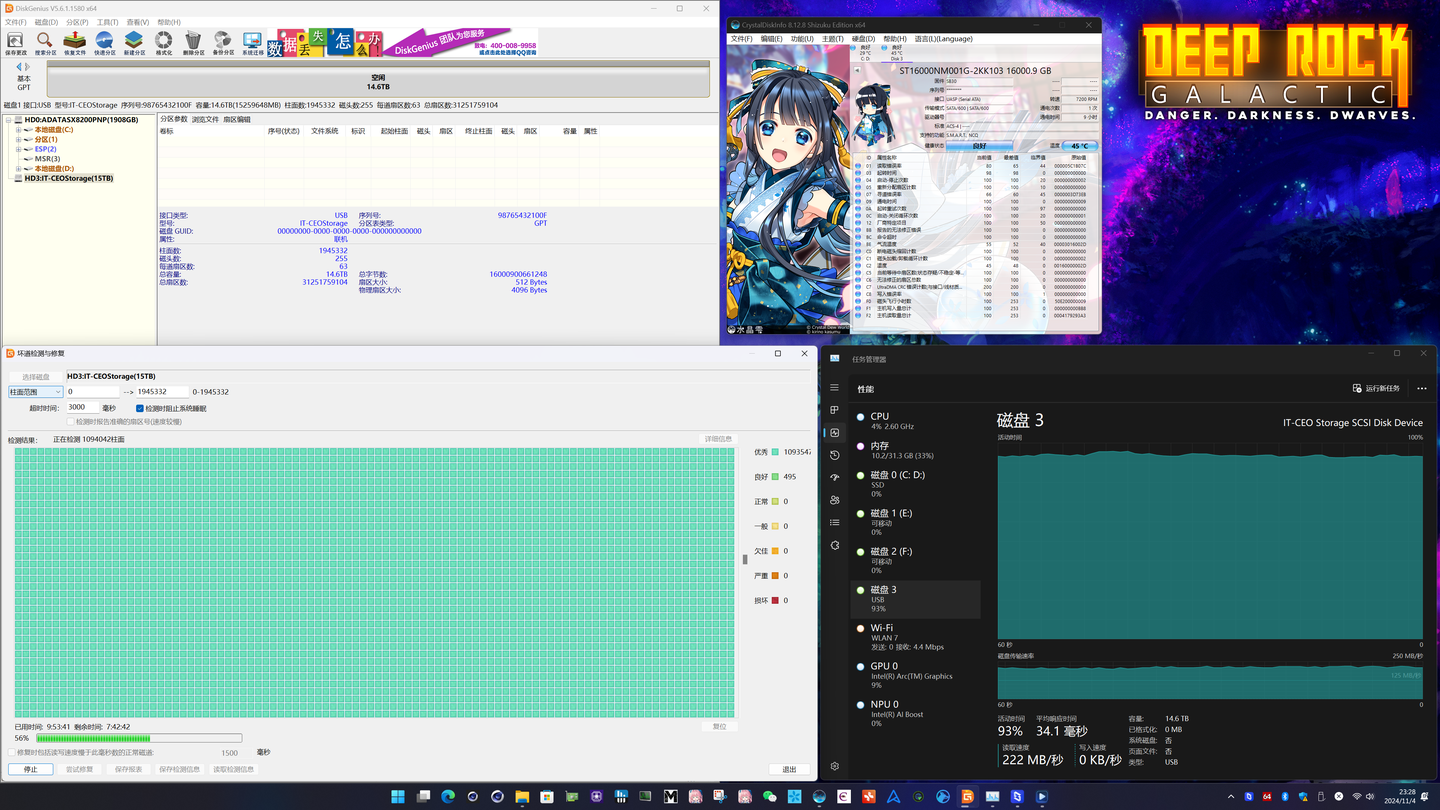1440x810 pixels.
Task: Collapse HD0:ADATASX8200PNP disk node
Action: (8, 120)
